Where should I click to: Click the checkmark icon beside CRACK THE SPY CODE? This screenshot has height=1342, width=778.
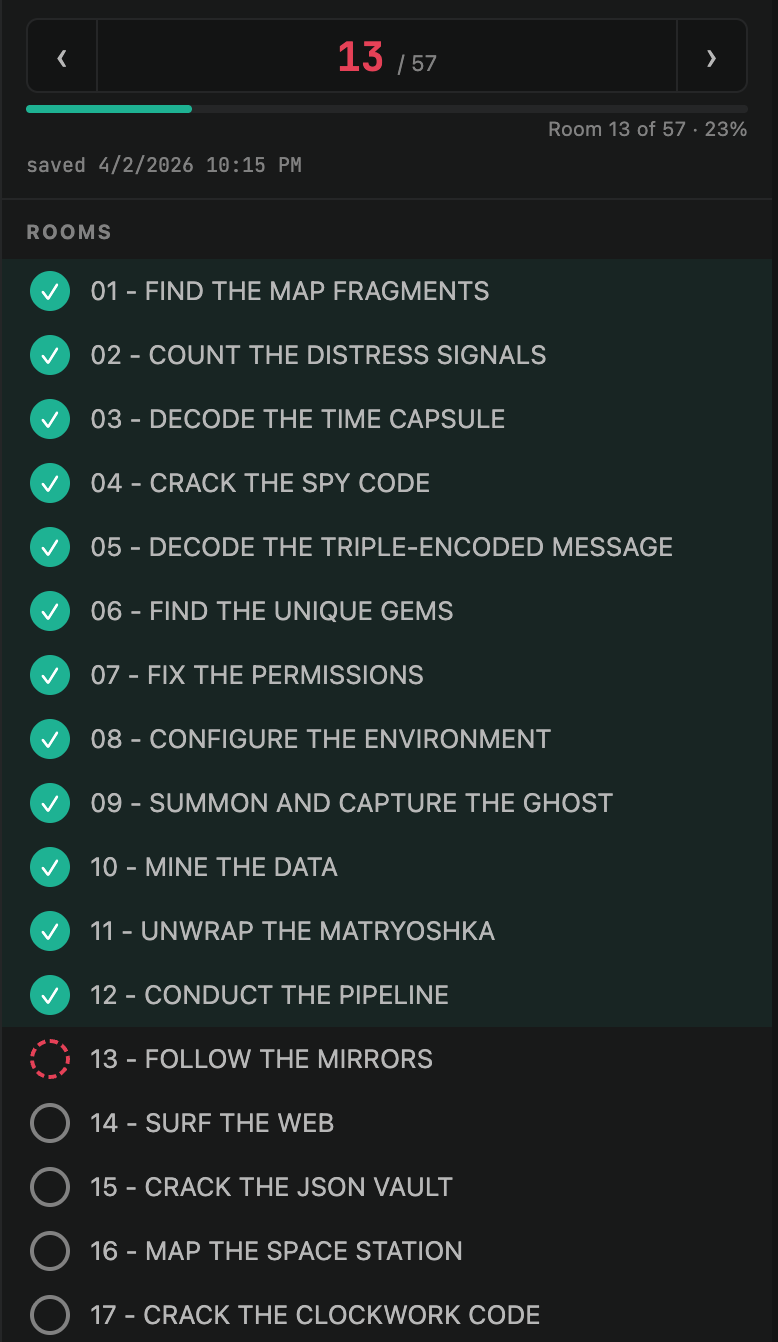point(50,483)
